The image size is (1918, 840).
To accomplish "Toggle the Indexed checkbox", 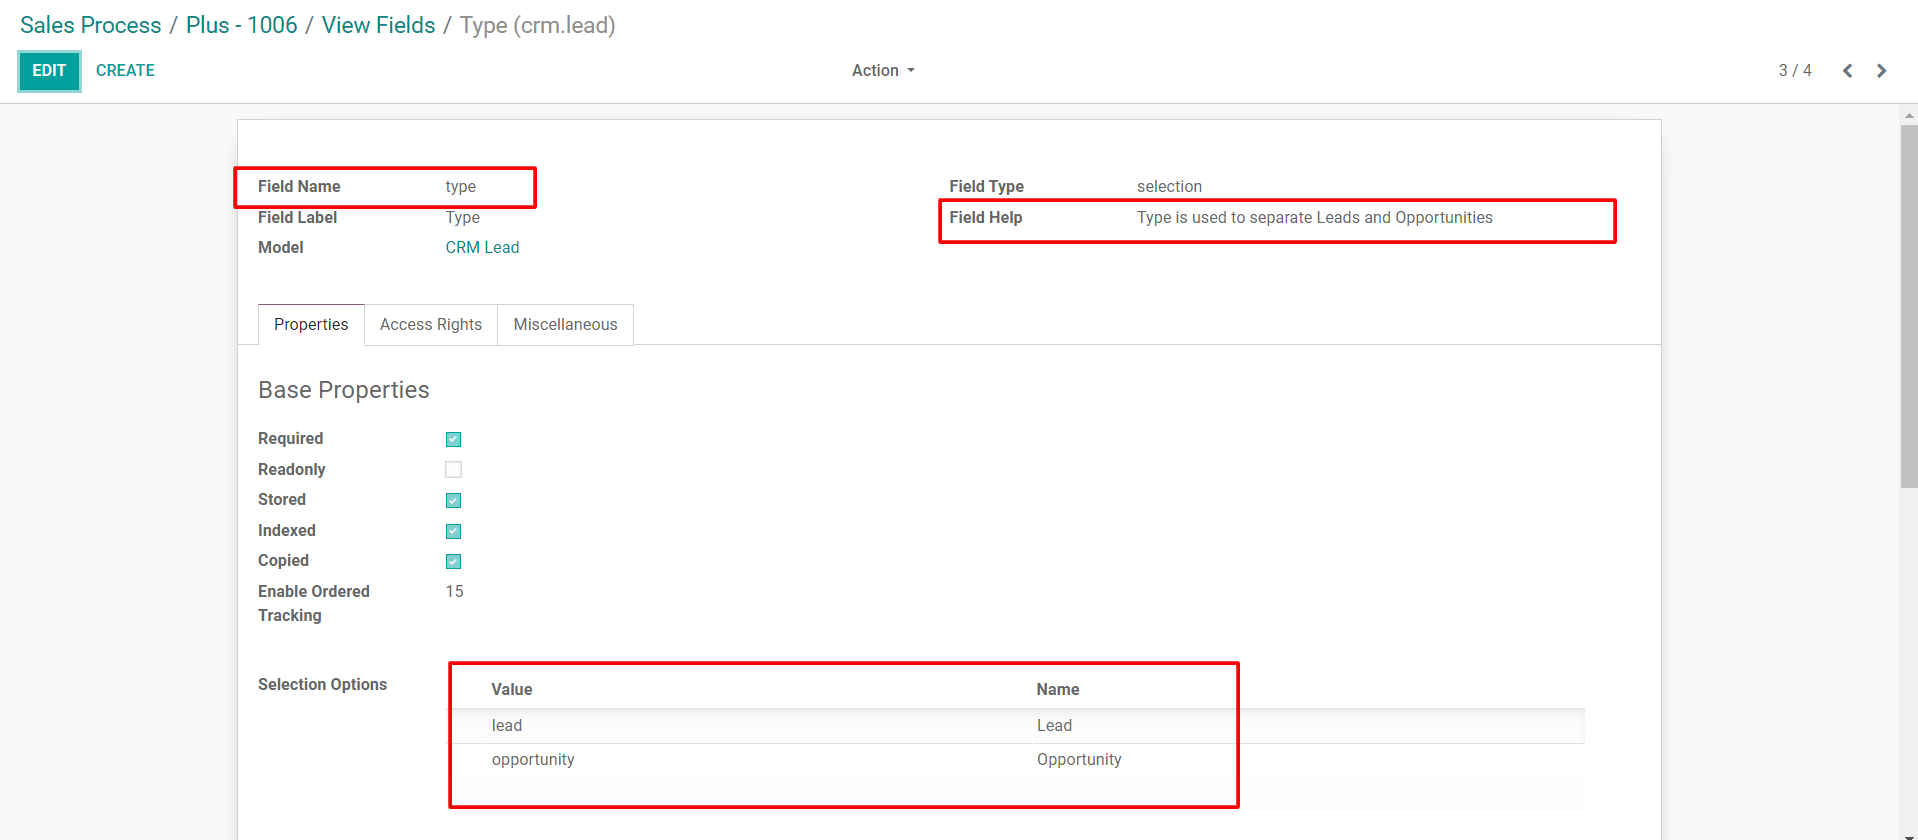I will click(453, 531).
